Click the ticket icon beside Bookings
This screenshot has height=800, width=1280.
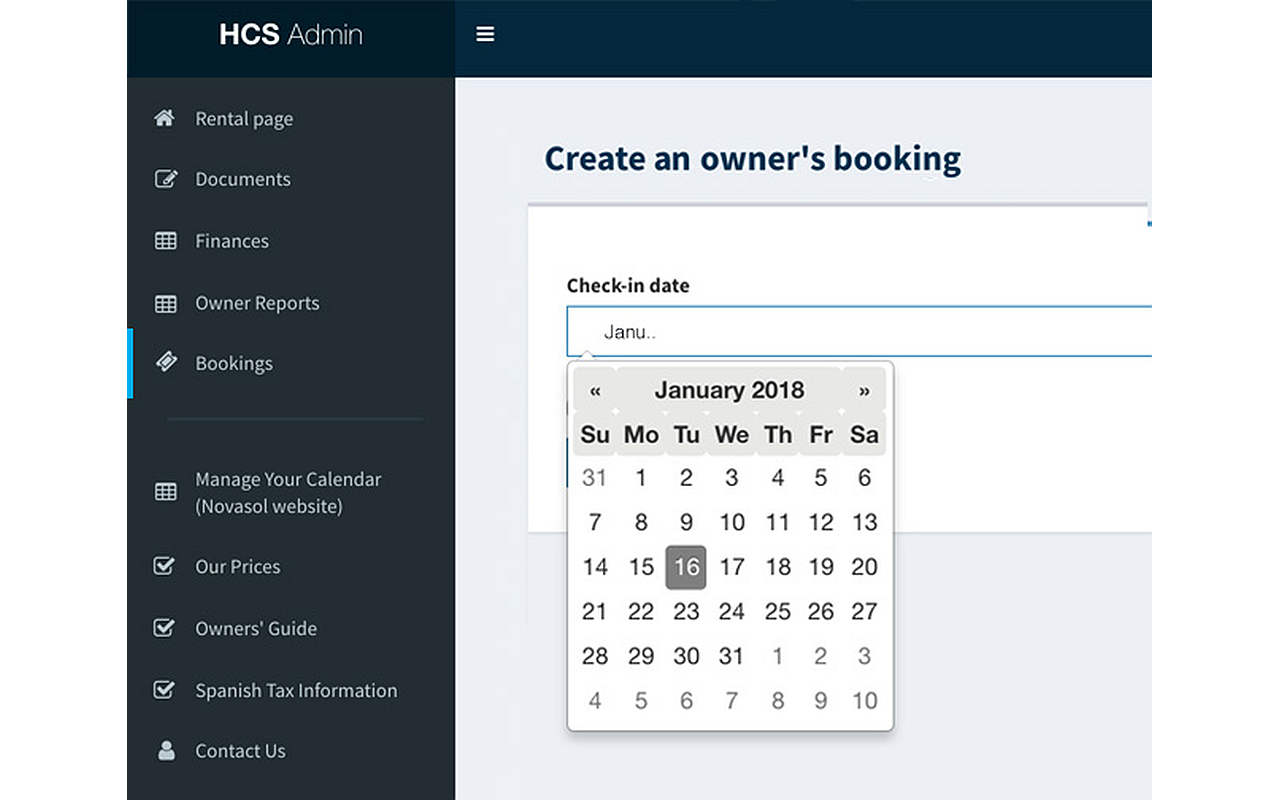pyautogui.click(x=166, y=363)
